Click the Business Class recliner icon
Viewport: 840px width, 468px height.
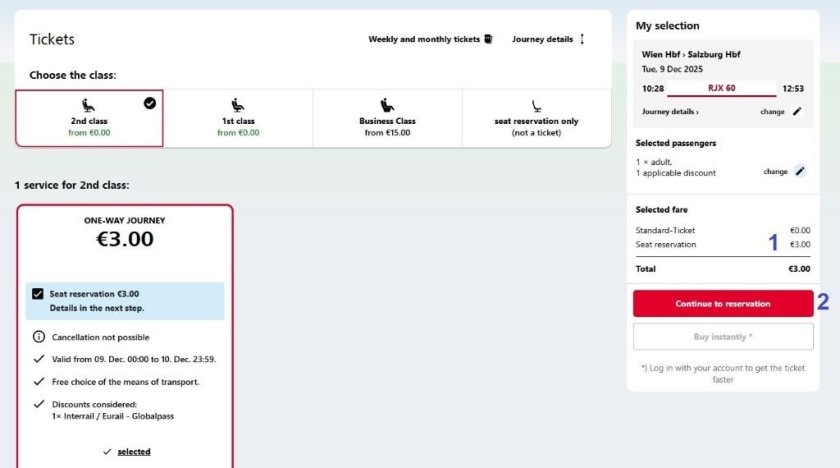pyautogui.click(x=387, y=105)
